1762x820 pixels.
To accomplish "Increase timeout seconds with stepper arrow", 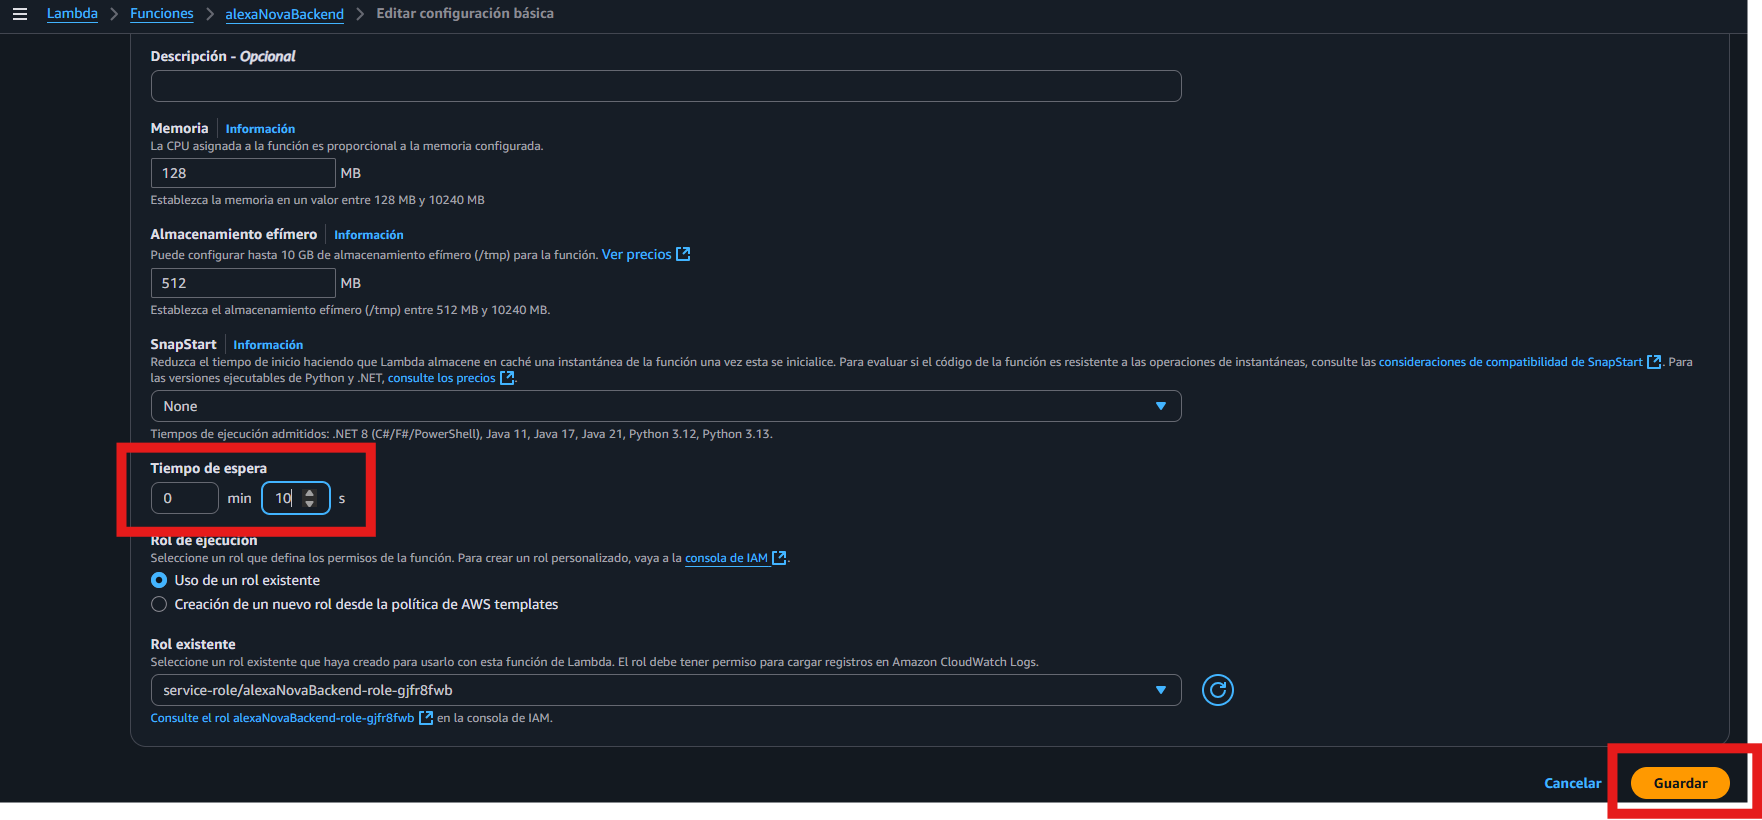I will [310, 492].
